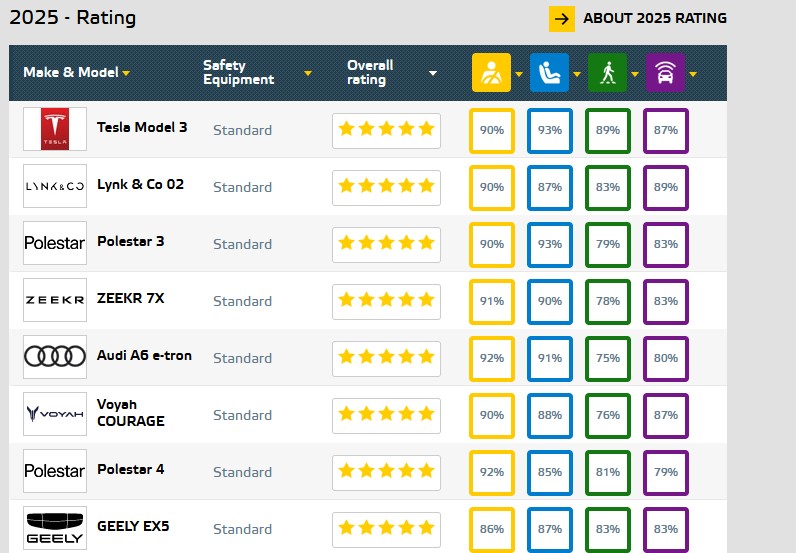Open Voyah COURAGE results
The height and width of the screenshot is (553, 796).
130,412
